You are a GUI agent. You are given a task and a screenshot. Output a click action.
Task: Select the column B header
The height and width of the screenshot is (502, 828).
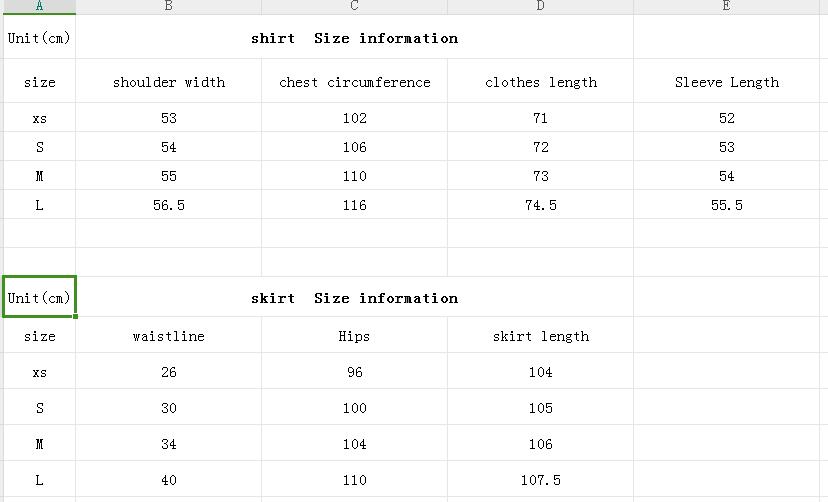168,6
